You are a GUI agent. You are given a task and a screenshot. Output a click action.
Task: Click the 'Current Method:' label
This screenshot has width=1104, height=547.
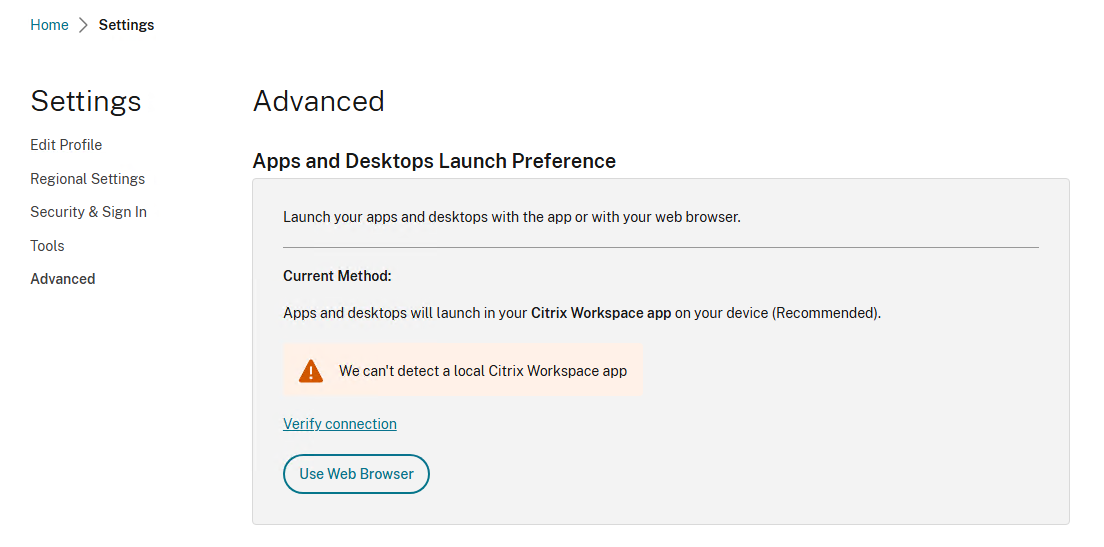[337, 276]
